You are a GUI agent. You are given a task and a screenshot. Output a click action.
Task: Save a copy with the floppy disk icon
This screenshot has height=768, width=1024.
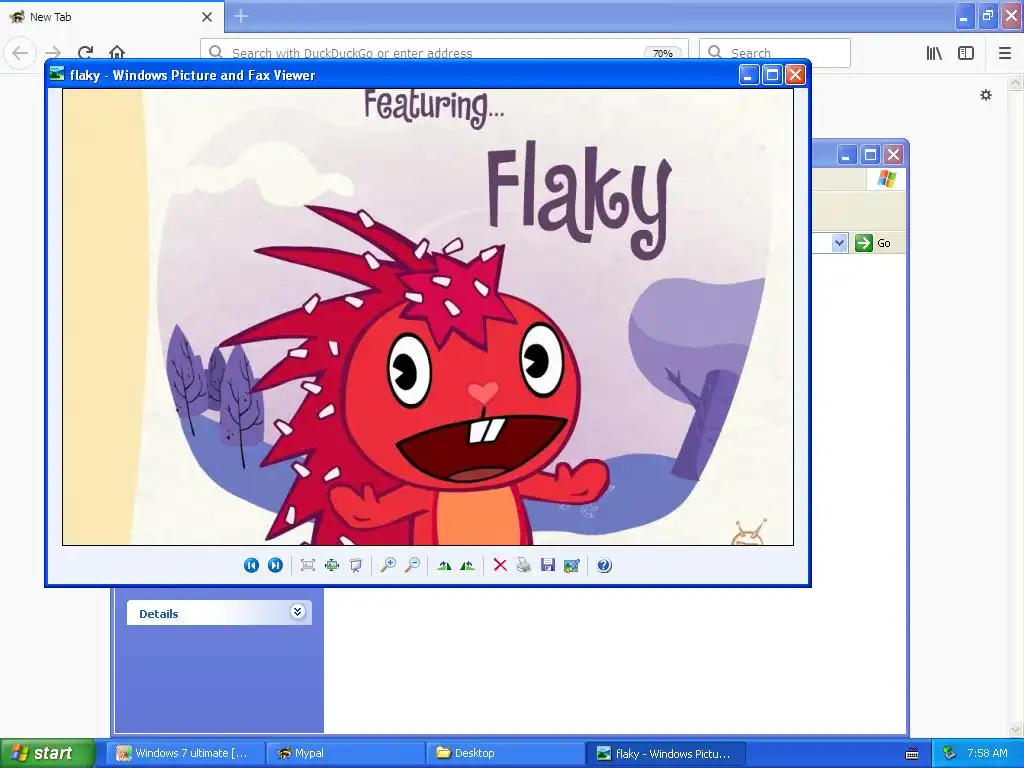tap(547, 566)
